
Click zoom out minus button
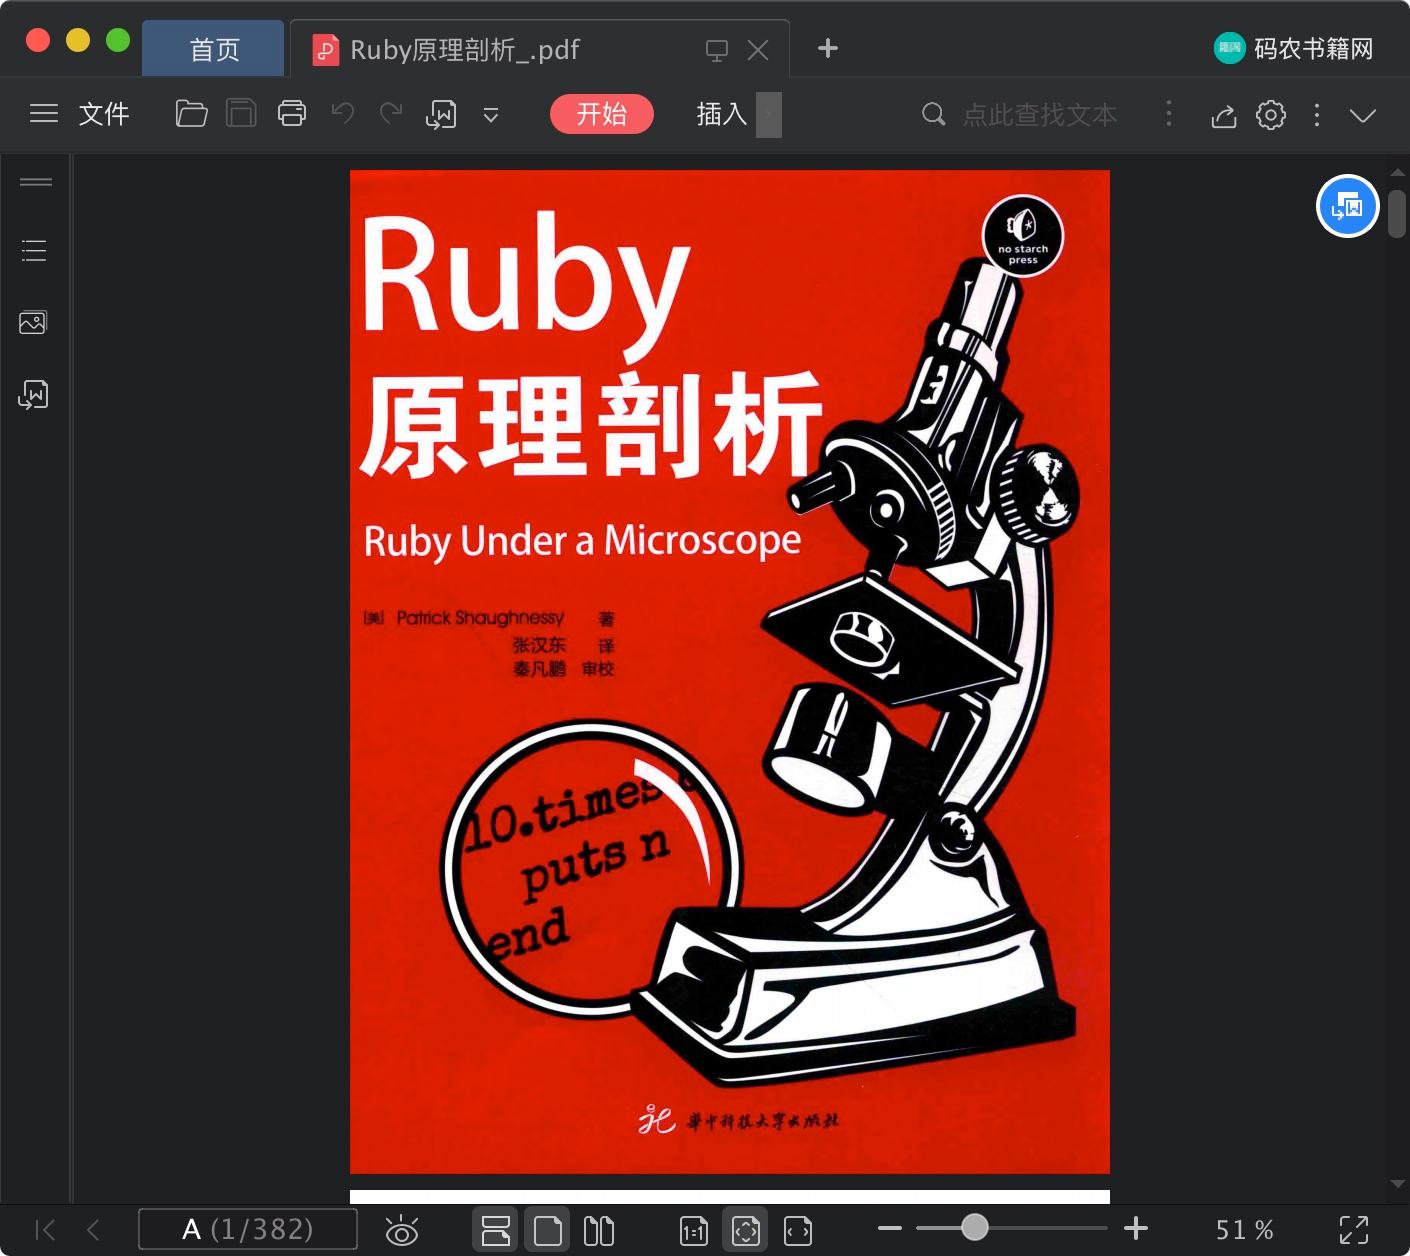[x=890, y=1228]
